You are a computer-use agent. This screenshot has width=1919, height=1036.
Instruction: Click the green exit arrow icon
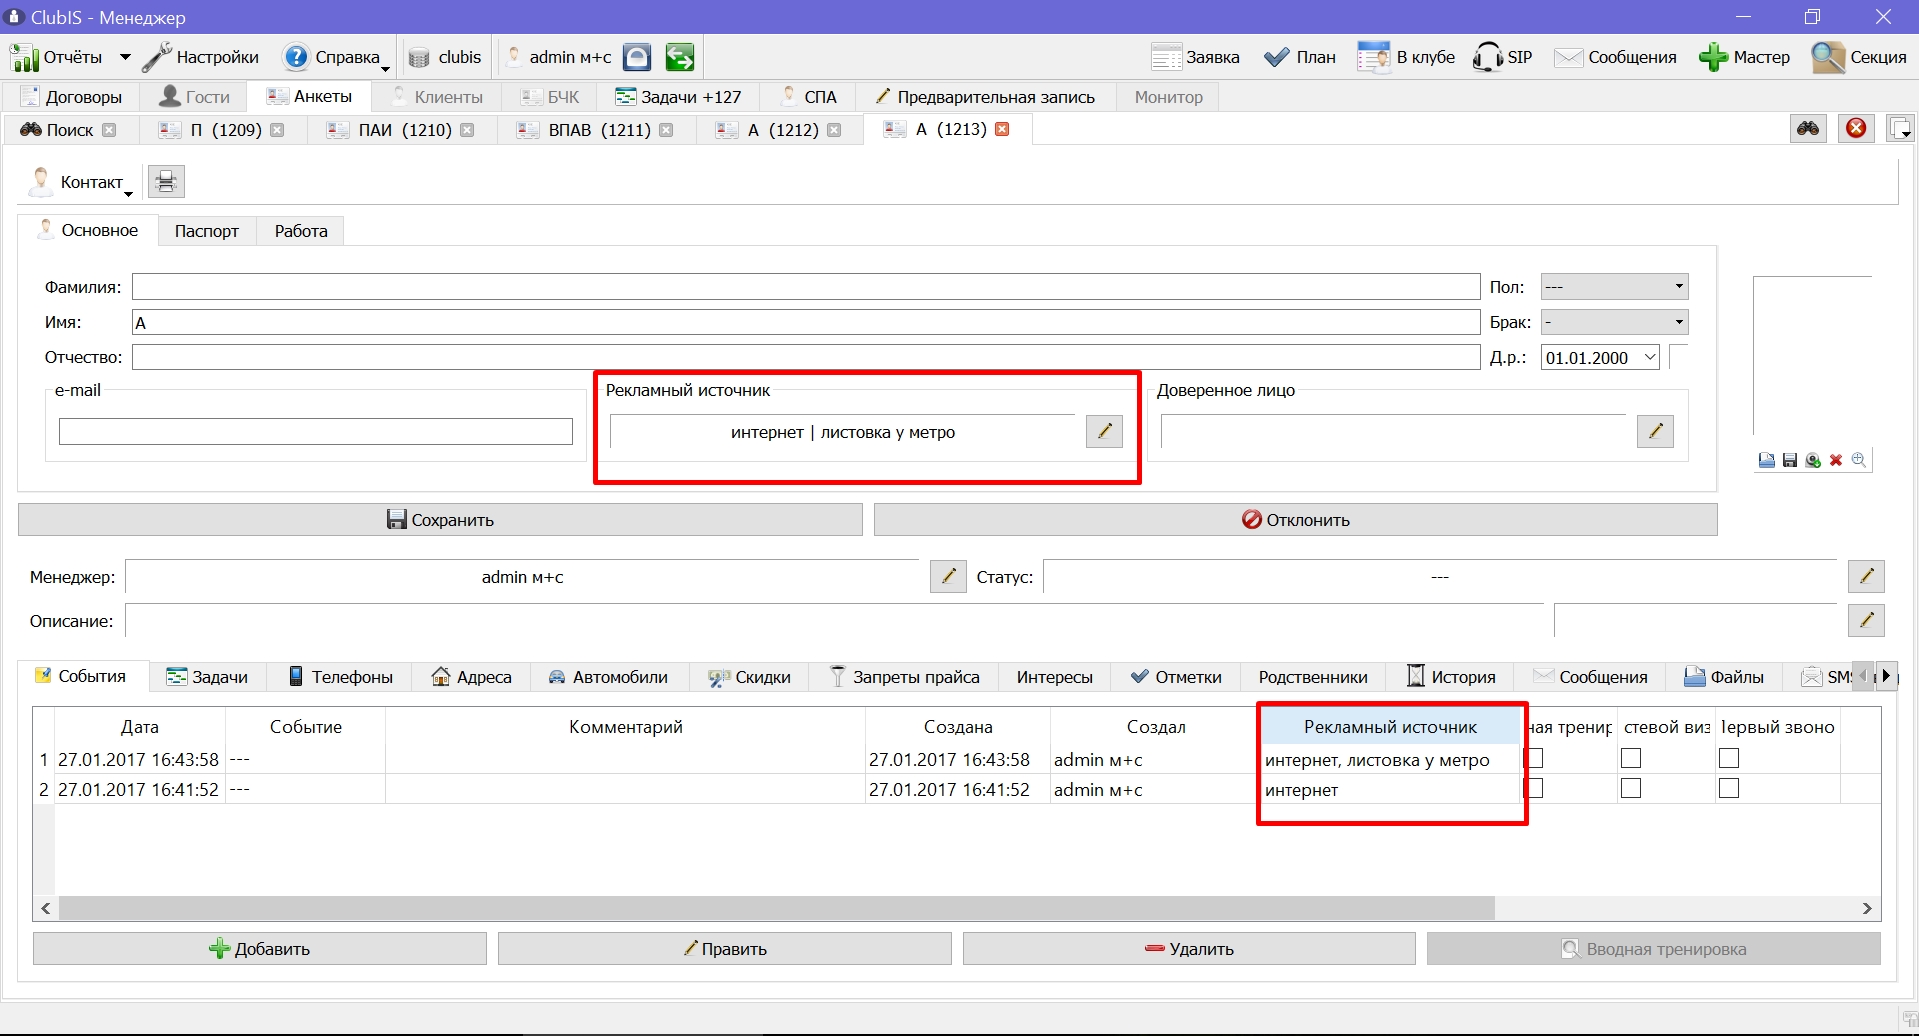[x=680, y=57]
